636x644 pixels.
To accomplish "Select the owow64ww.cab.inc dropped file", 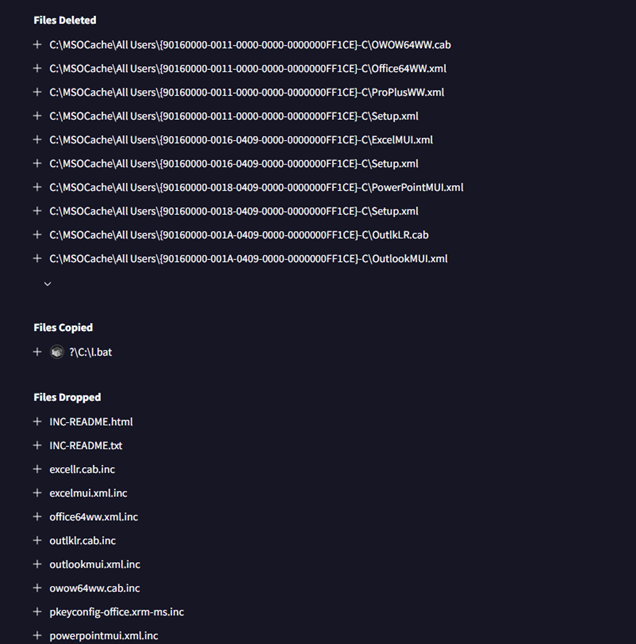I will [94, 588].
